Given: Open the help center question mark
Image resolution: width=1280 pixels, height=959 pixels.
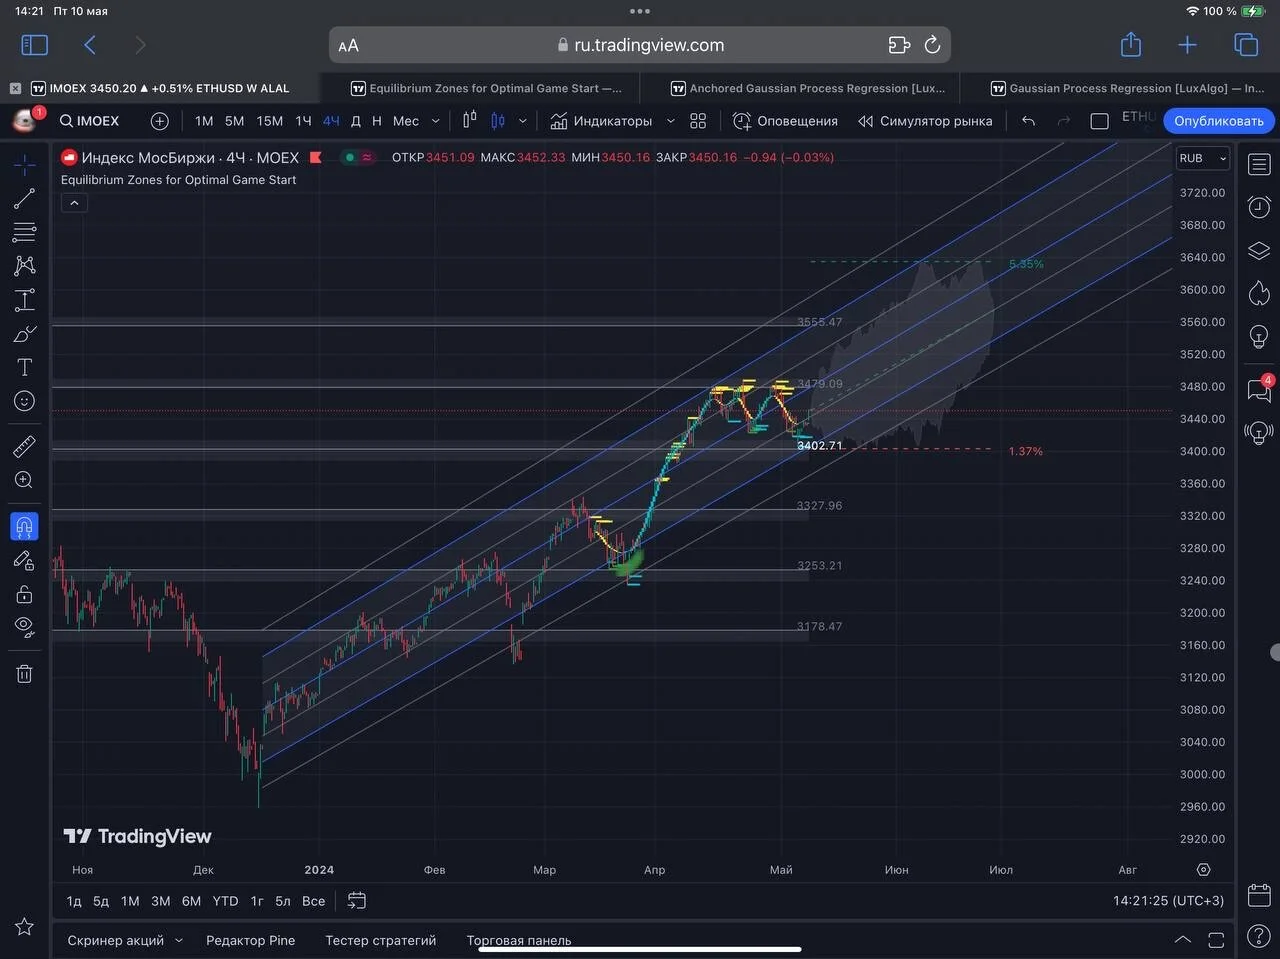Looking at the screenshot, I should pyautogui.click(x=1259, y=938).
